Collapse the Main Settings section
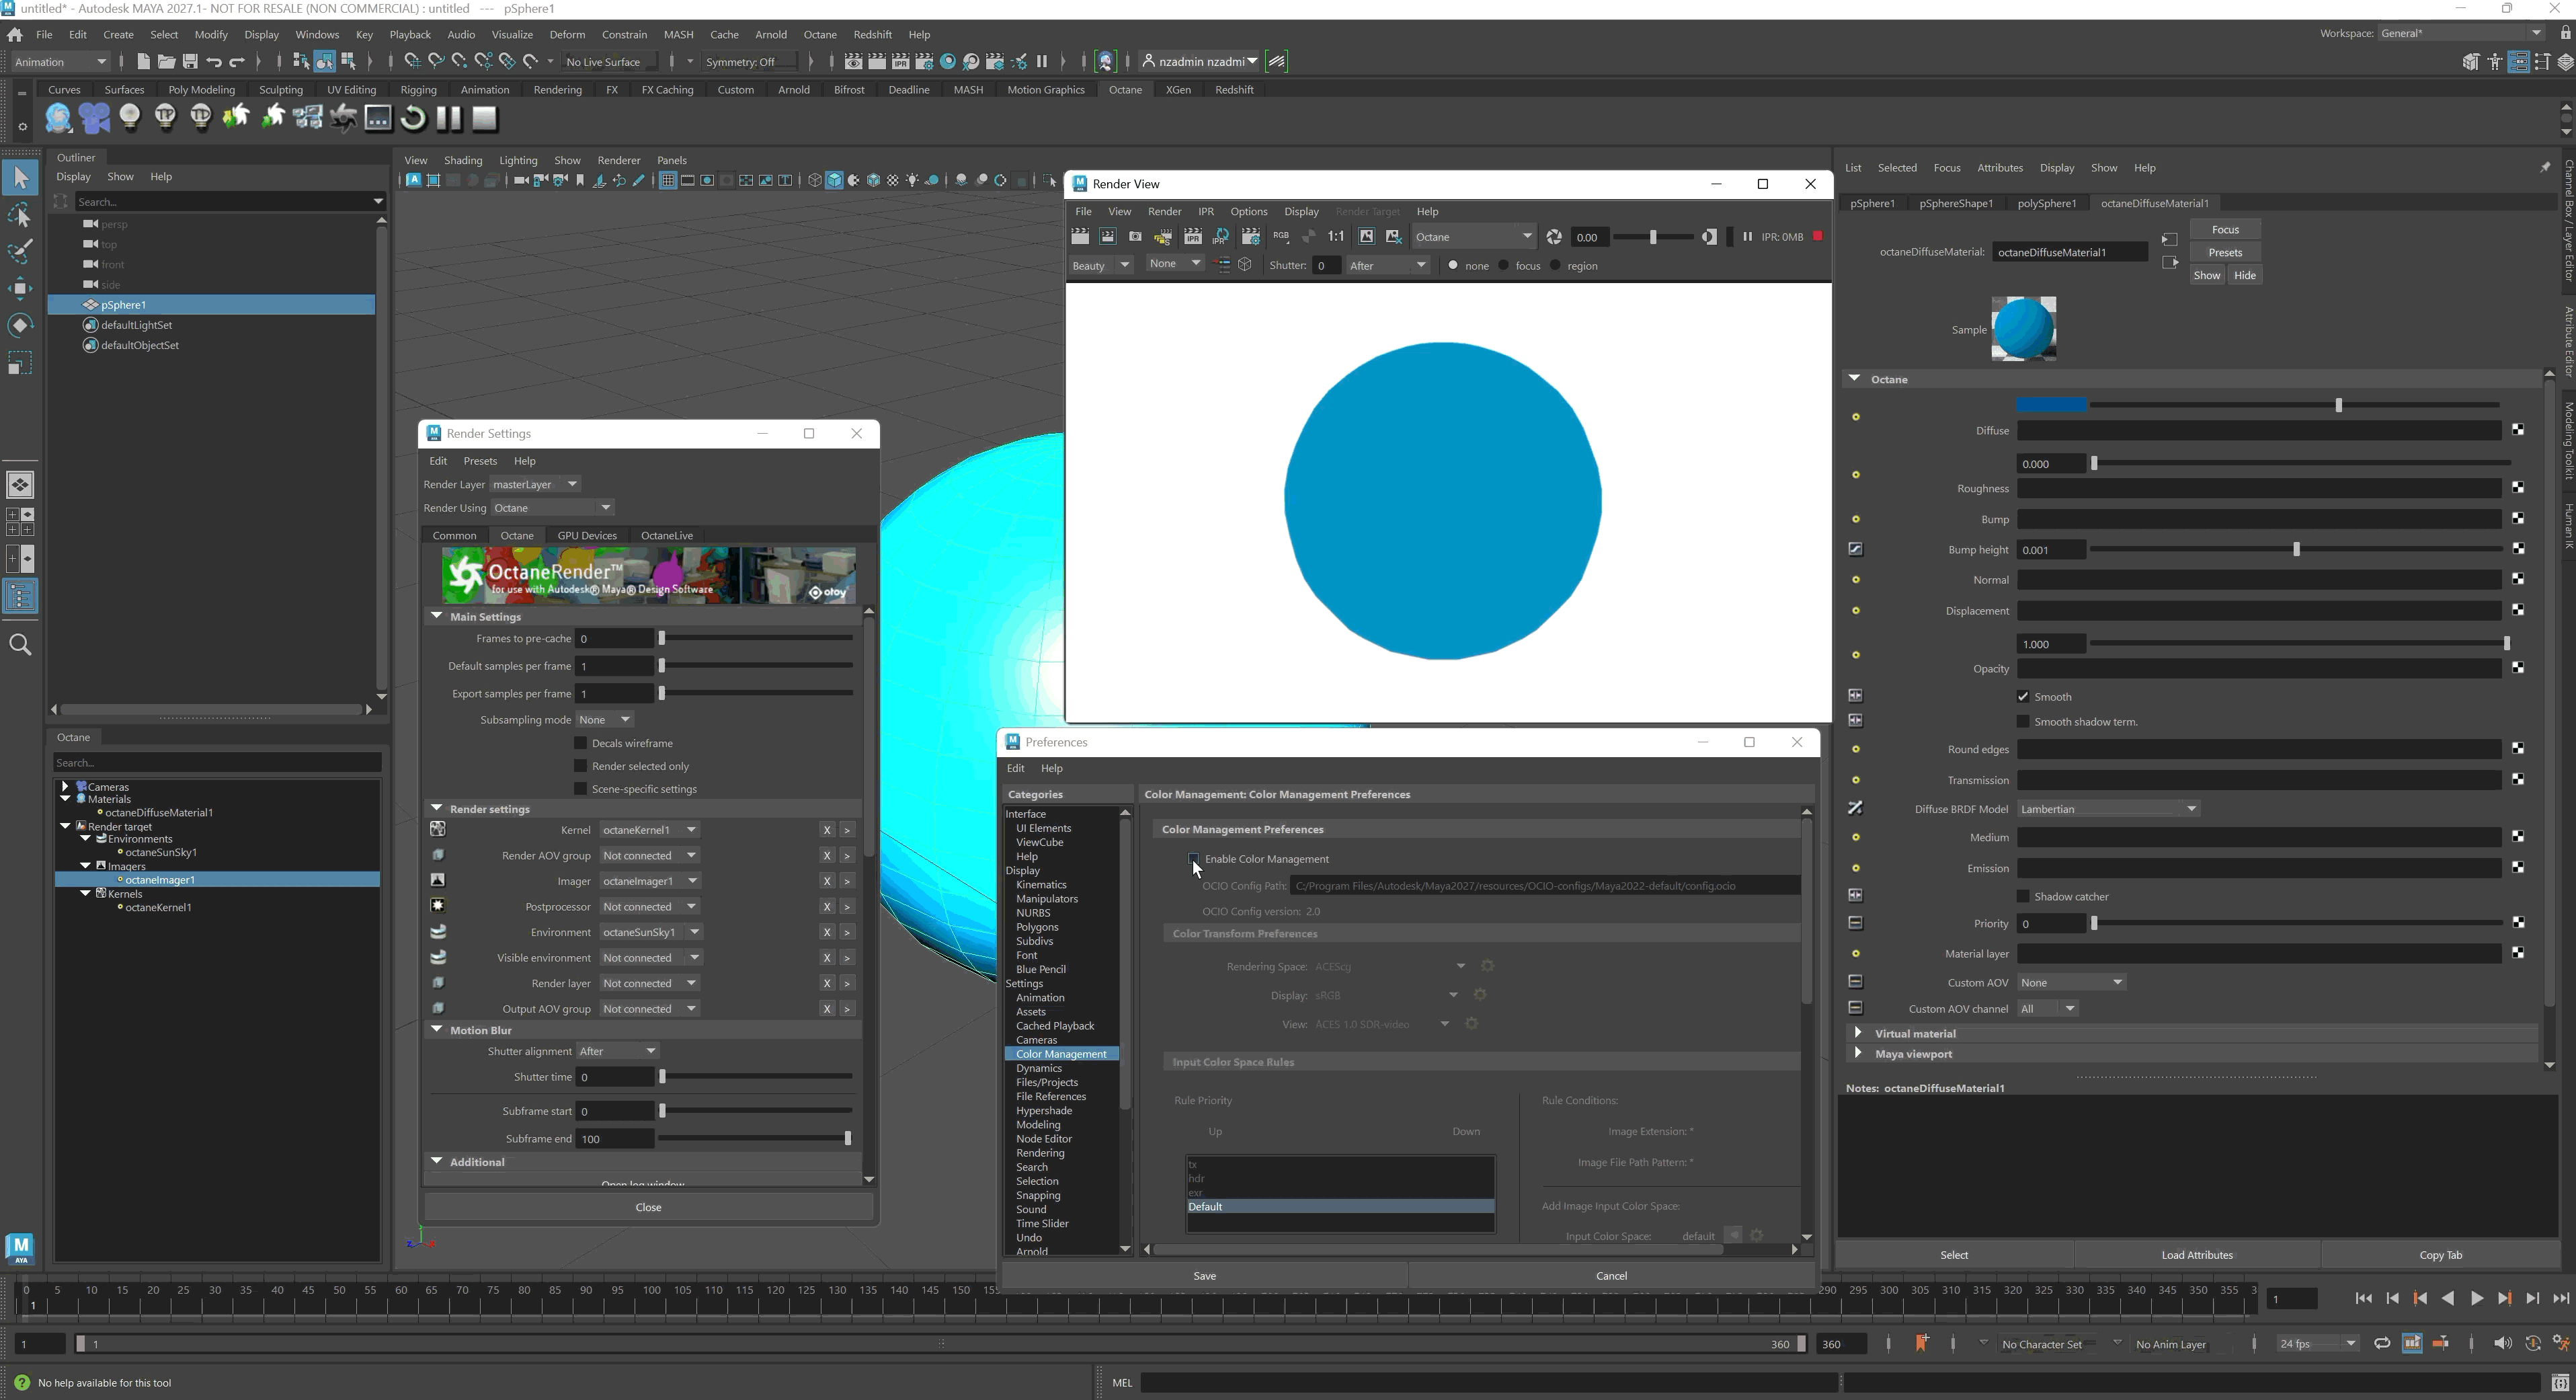The width and height of the screenshot is (2576, 1400). (437, 616)
